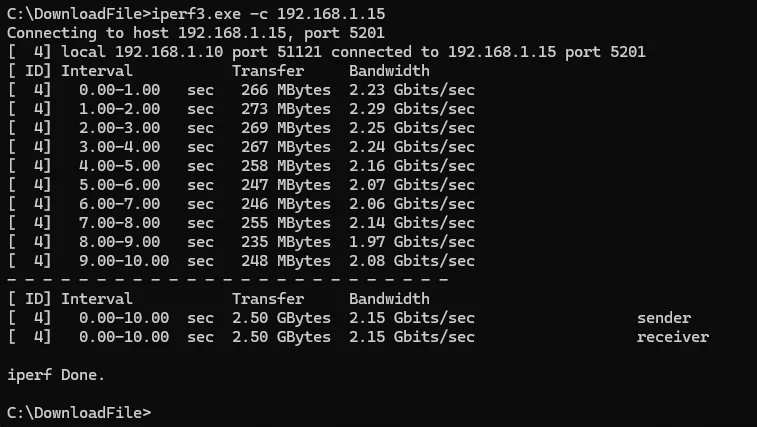Screen dimensions: 757x427
Task: Click the 1.97 Gbits/sec bandwidth value
Action: pos(412,242)
